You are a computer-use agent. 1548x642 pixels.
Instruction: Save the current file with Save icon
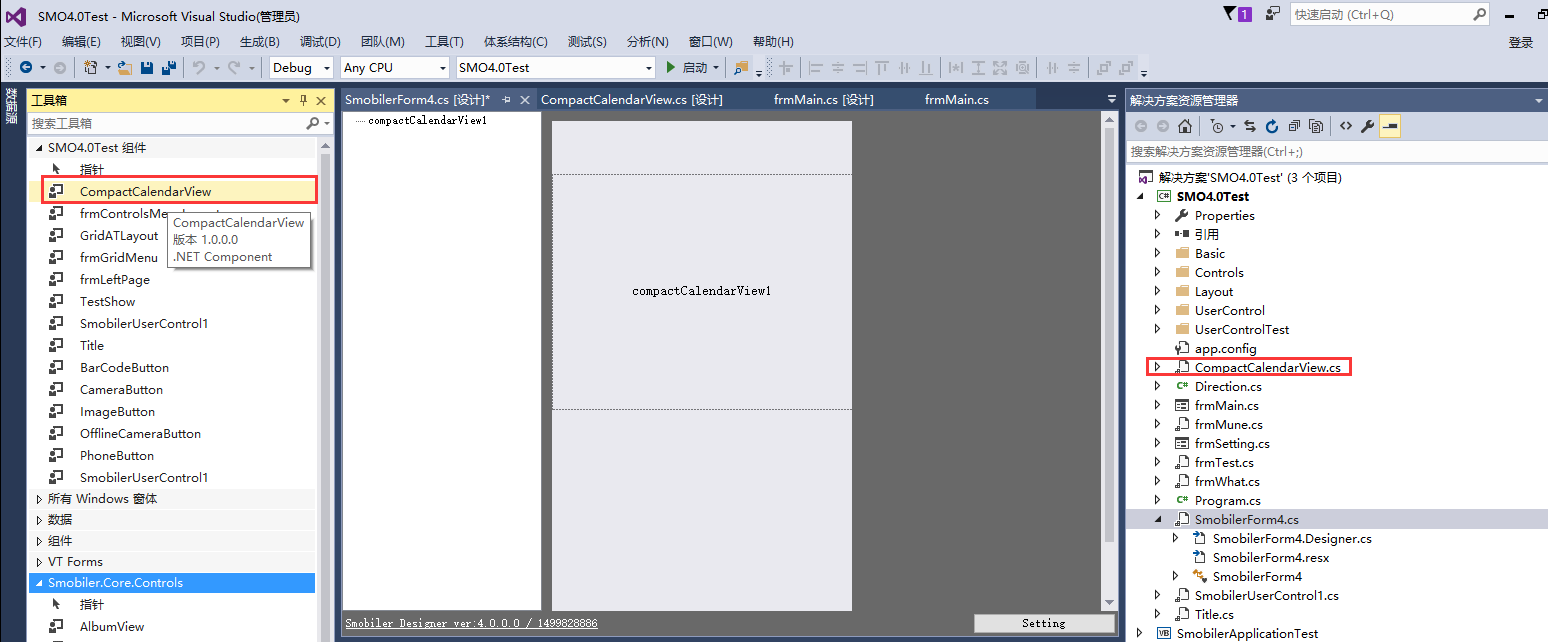[147, 67]
